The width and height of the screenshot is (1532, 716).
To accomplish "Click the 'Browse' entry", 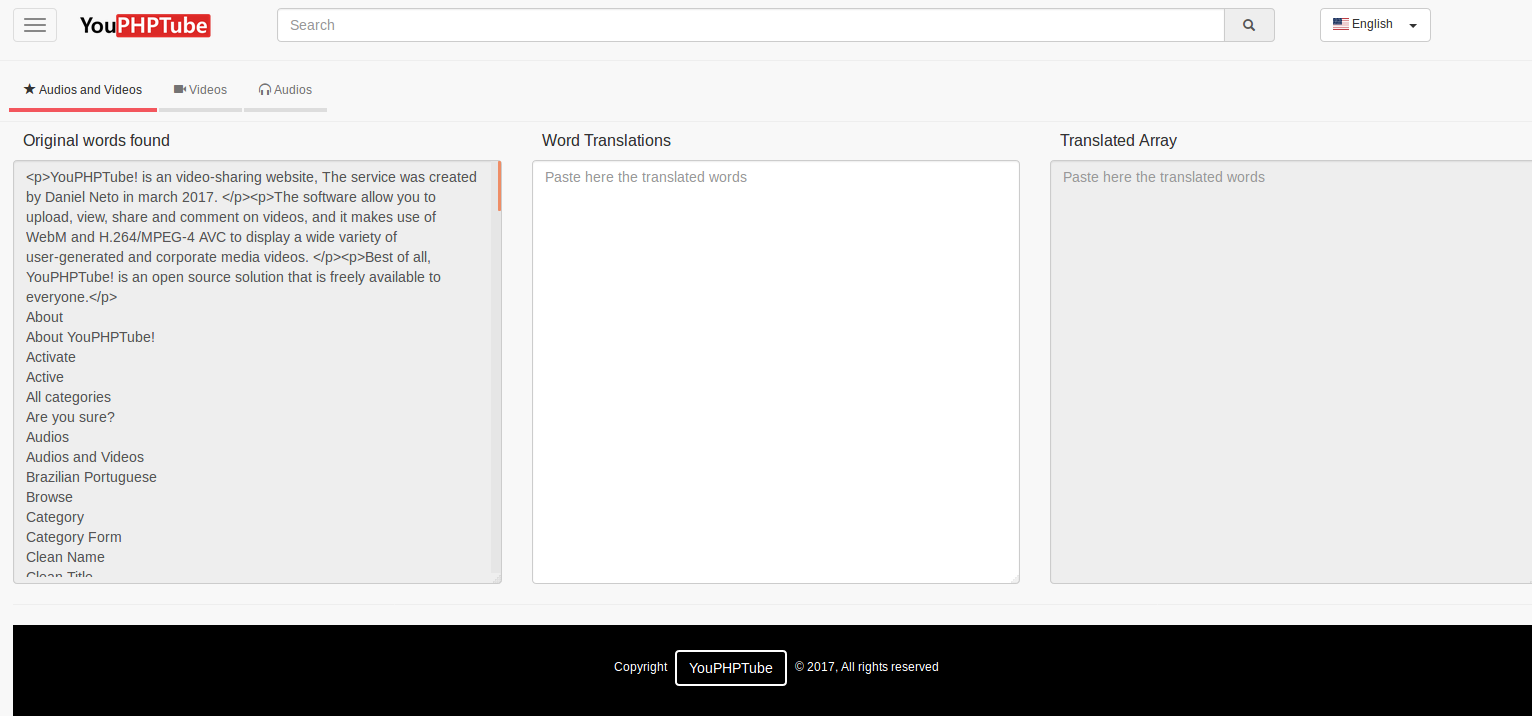I will click(x=49, y=497).
